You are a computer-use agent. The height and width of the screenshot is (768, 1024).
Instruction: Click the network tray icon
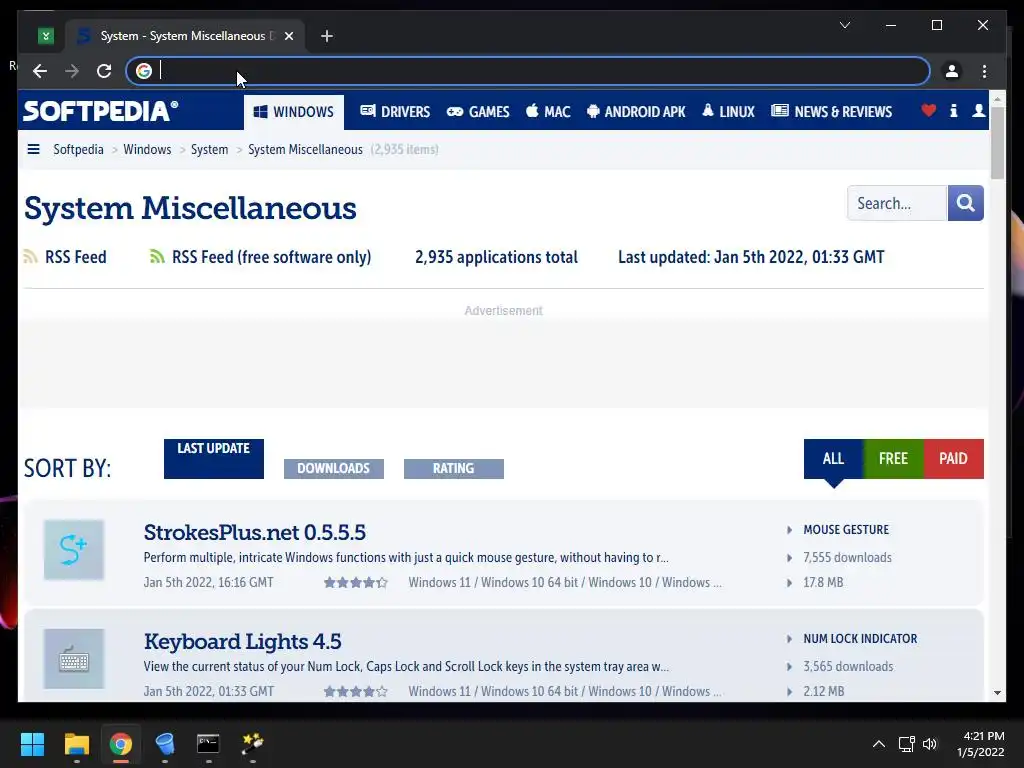click(906, 744)
